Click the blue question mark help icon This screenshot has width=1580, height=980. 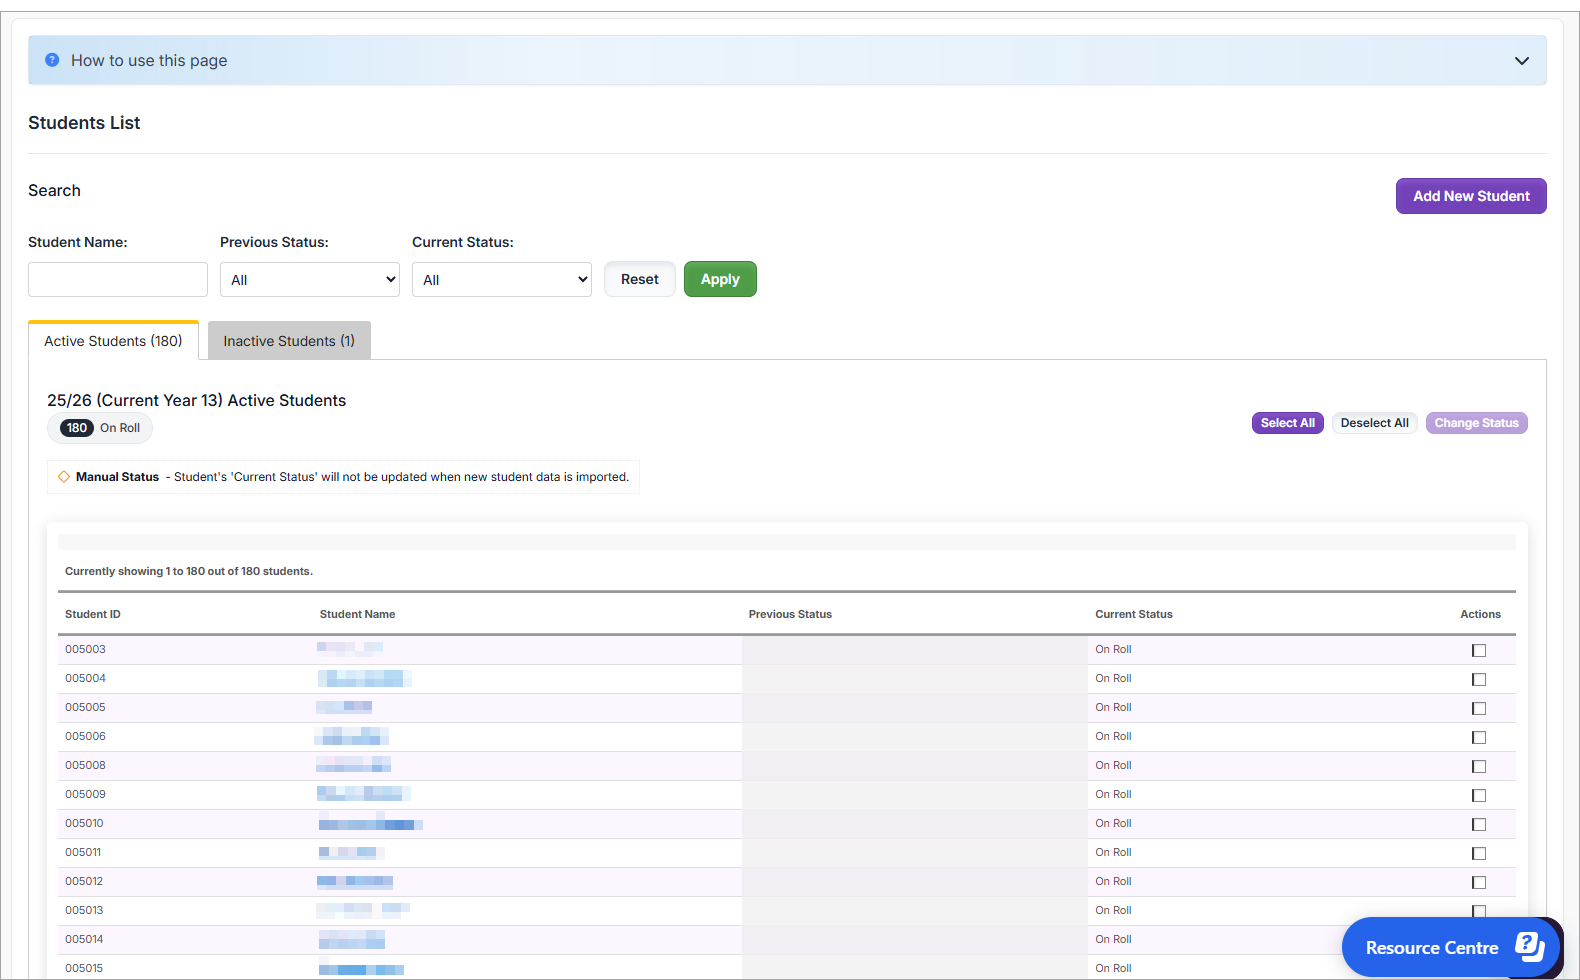click(x=52, y=60)
